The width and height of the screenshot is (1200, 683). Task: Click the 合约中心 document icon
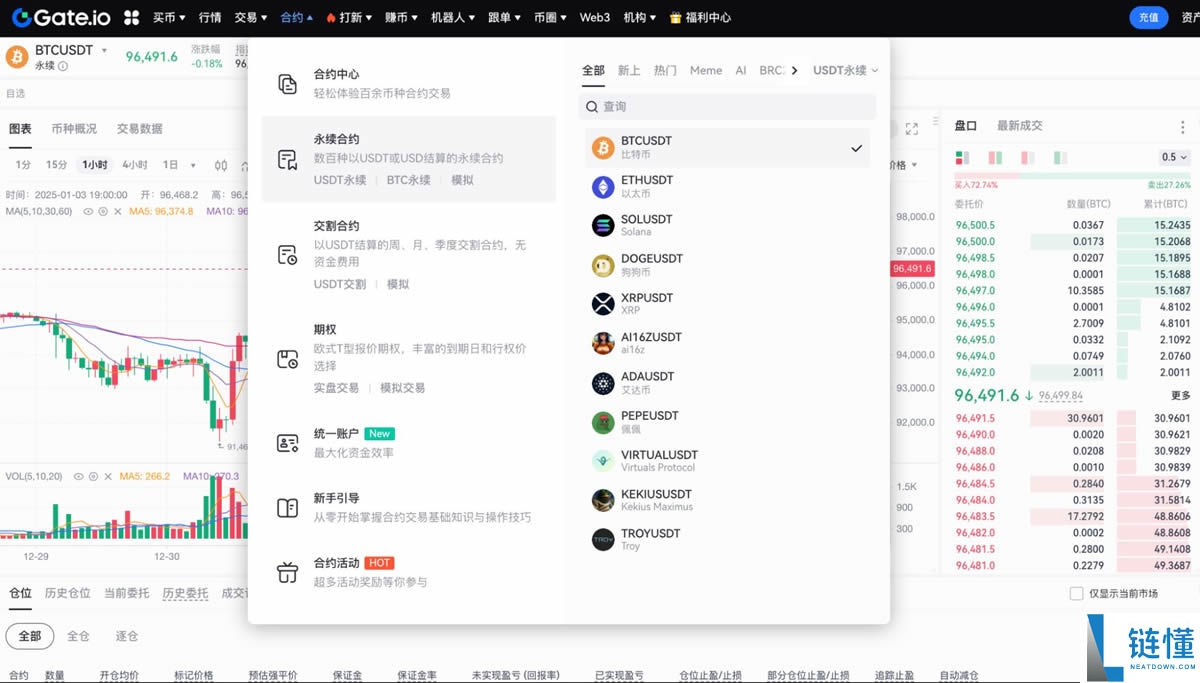click(287, 84)
